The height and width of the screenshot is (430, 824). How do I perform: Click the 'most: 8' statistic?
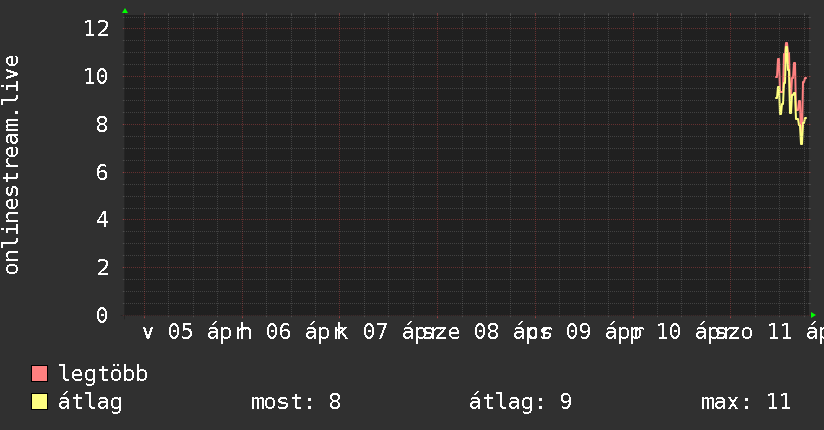[296, 403]
